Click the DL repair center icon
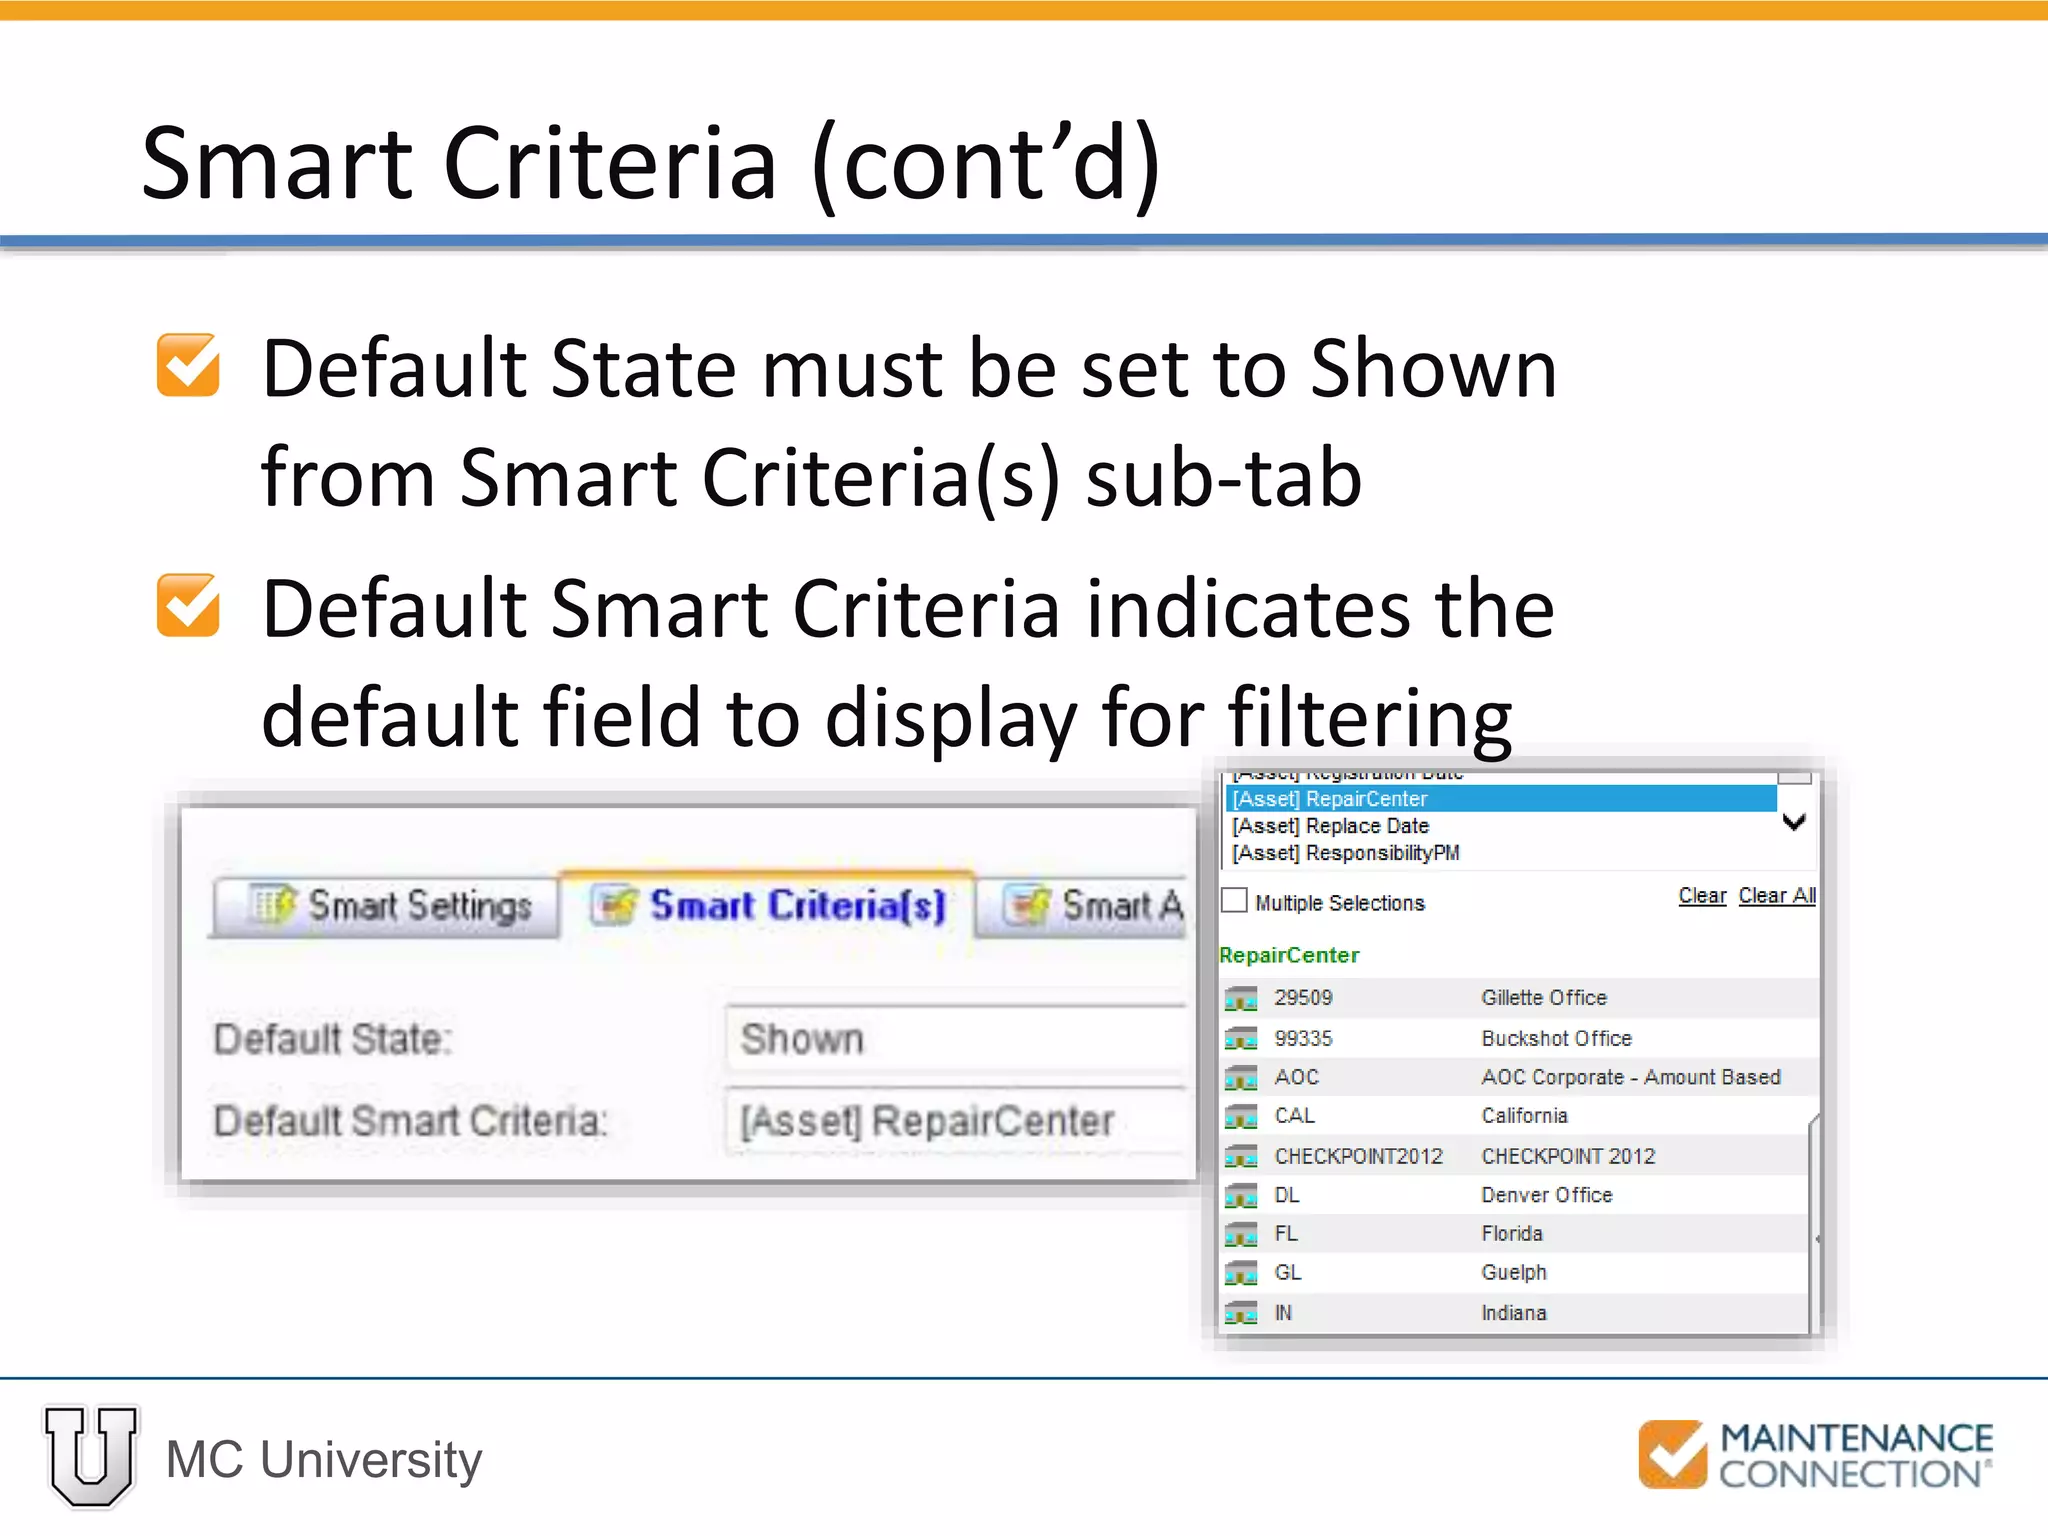Image resolution: width=2048 pixels, height=1536 pixels. [x=1241, y=1195]
